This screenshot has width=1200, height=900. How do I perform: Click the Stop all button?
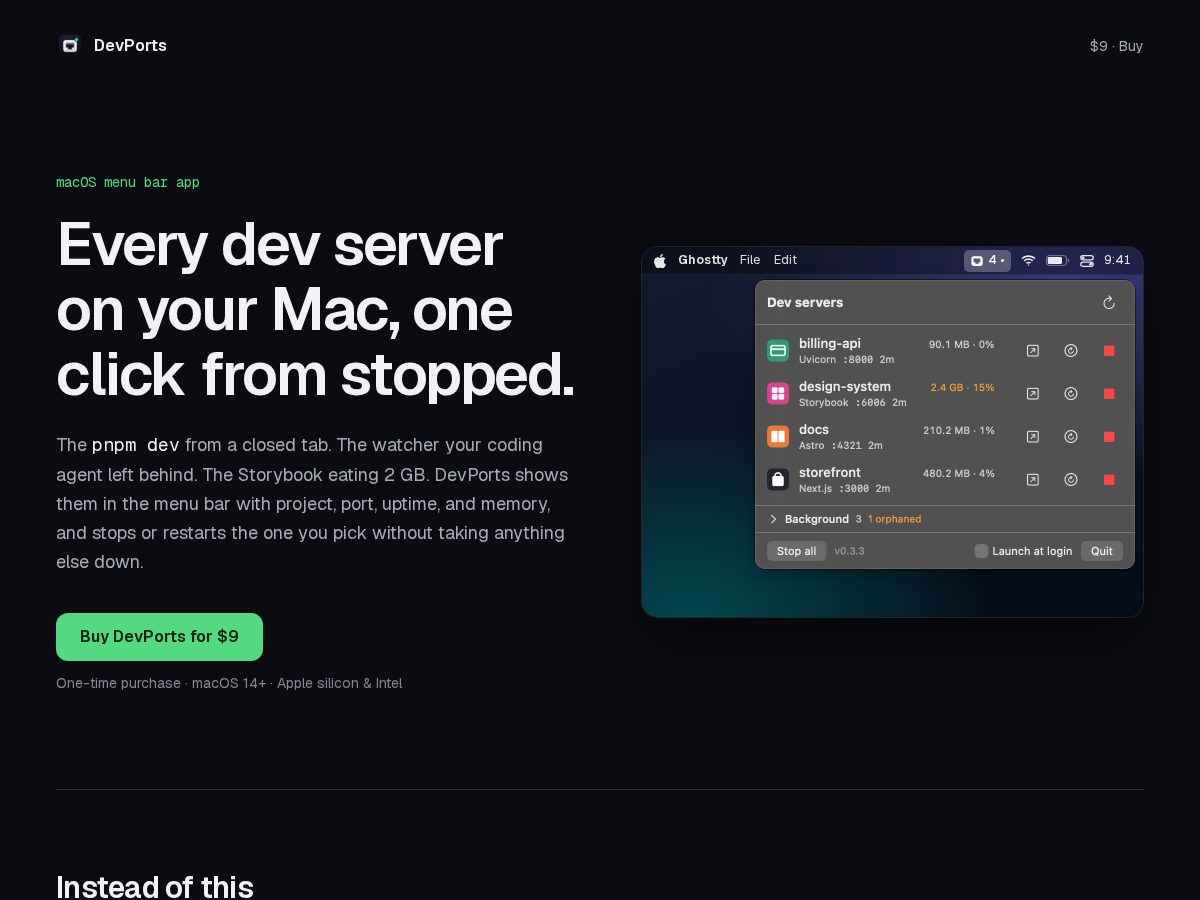796,551
